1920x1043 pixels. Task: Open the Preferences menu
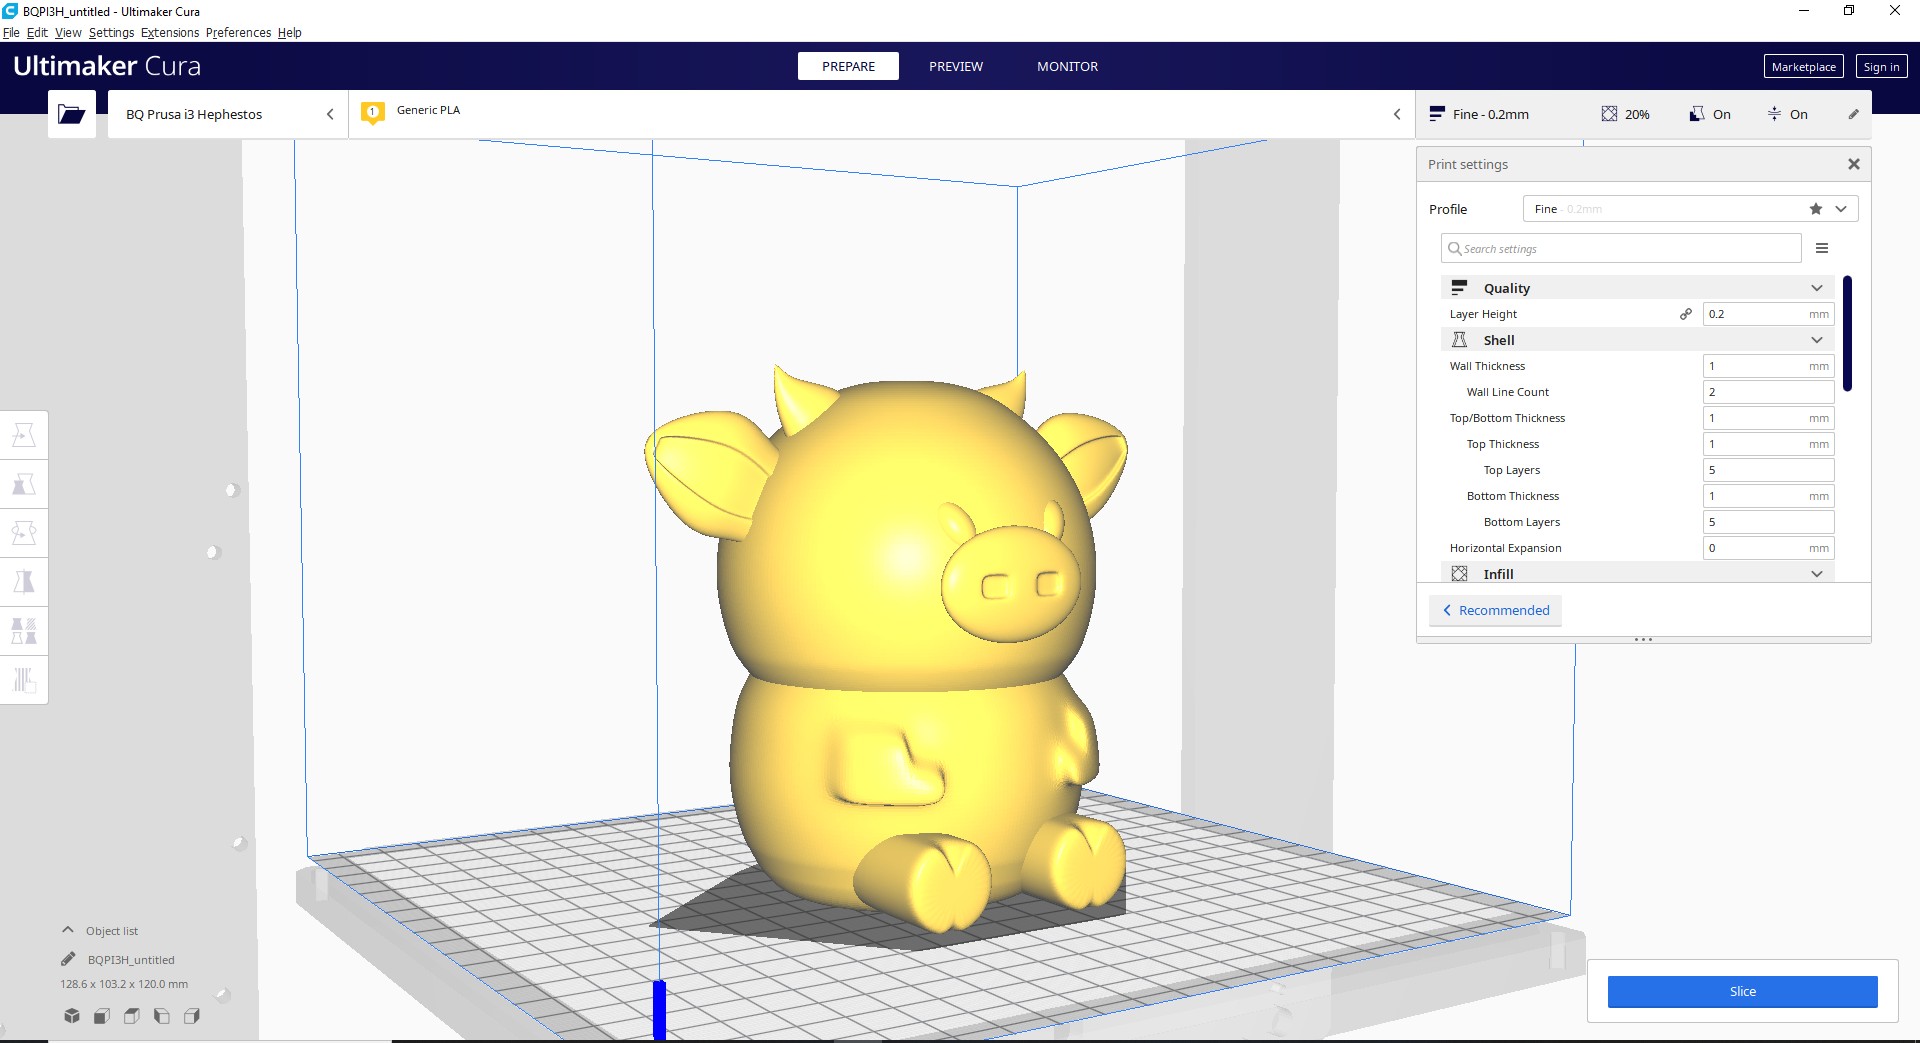tap(238, 32)
